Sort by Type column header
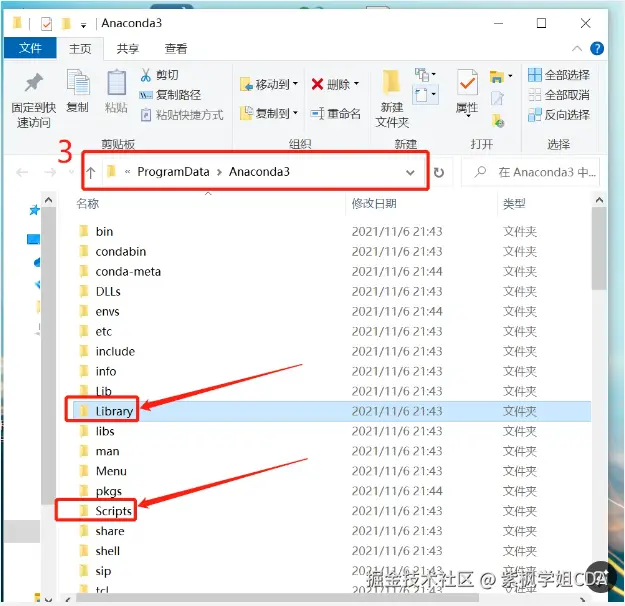 [x=514, y=204]
